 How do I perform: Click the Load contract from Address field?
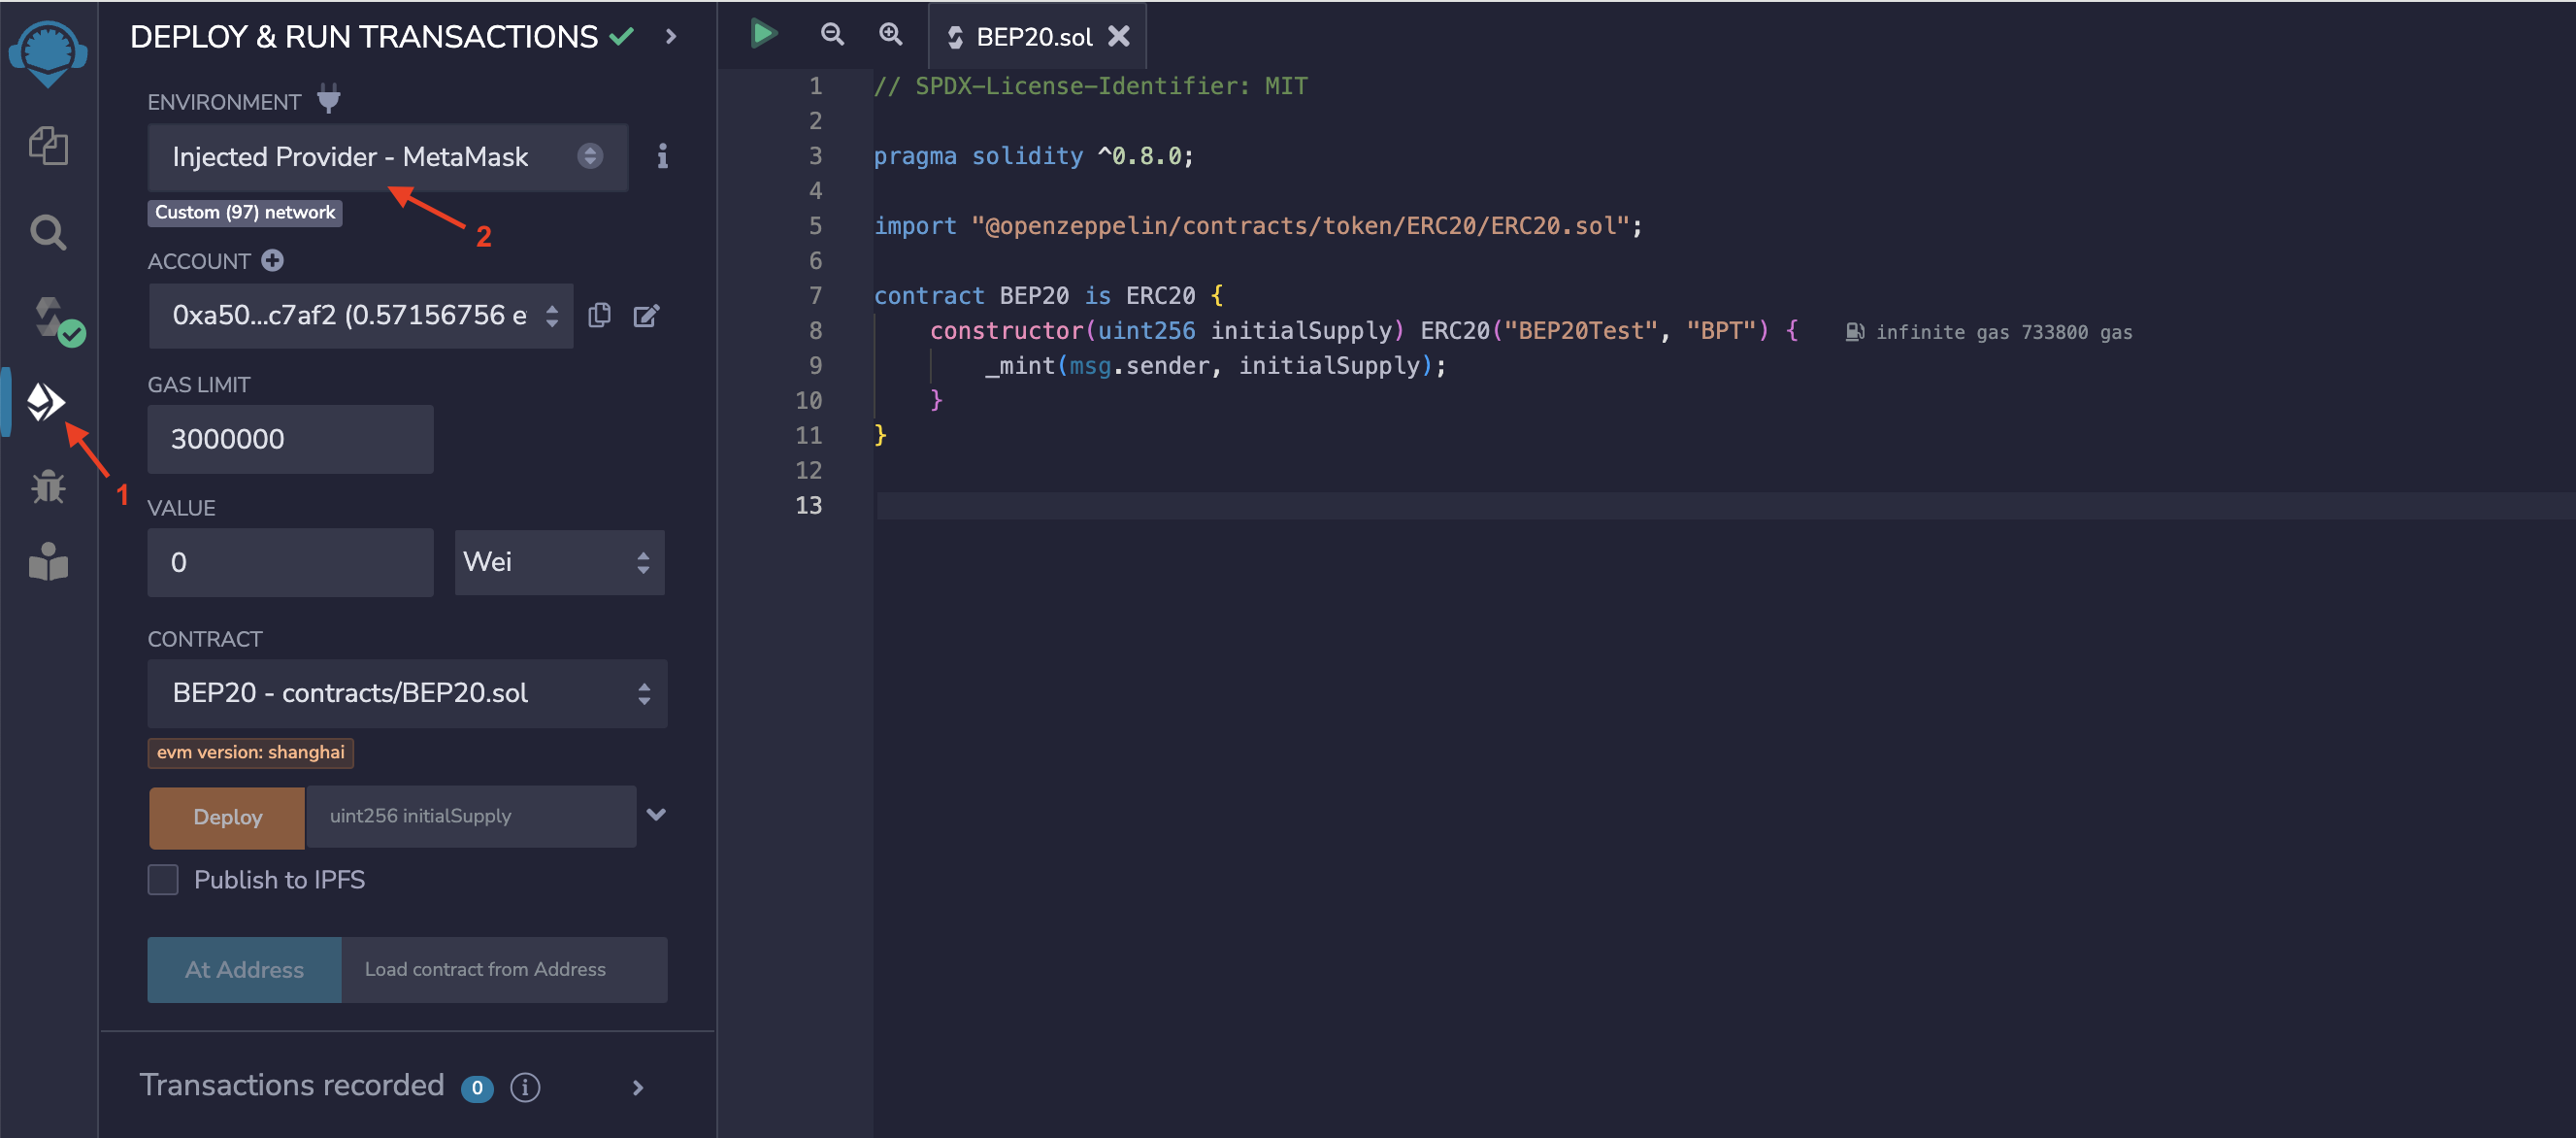[504, 970]
